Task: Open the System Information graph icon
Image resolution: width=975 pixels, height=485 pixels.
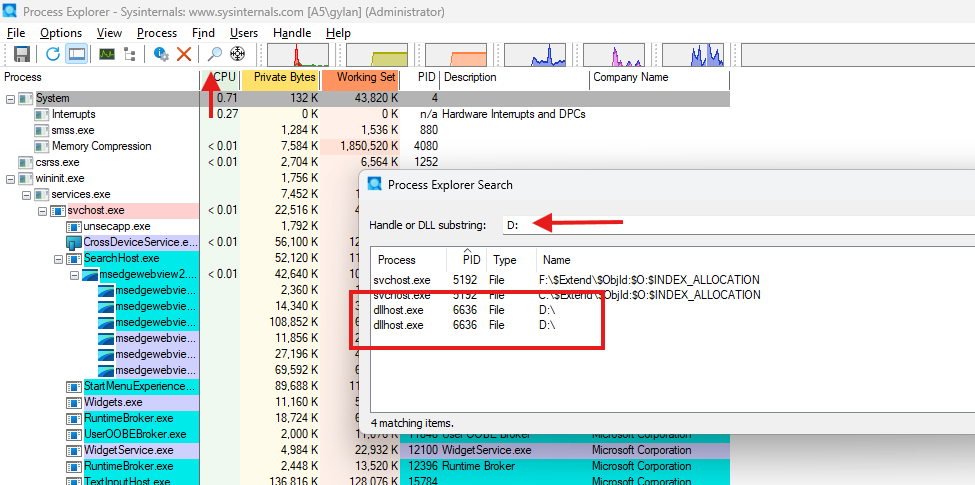Action: pos(105,54)
